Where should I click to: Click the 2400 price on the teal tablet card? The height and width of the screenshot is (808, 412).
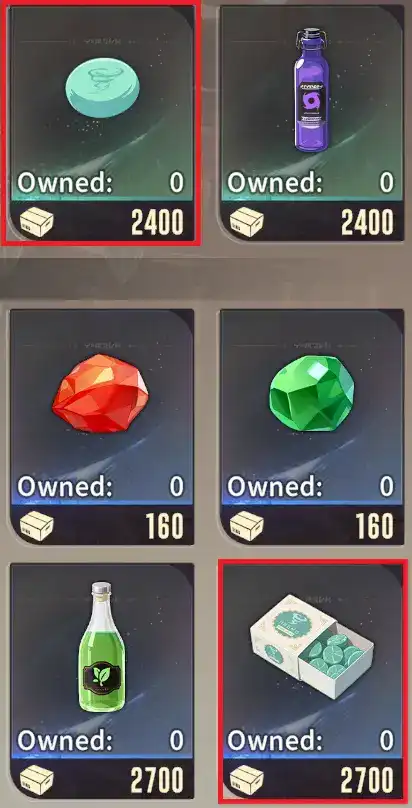coord(157,223)
